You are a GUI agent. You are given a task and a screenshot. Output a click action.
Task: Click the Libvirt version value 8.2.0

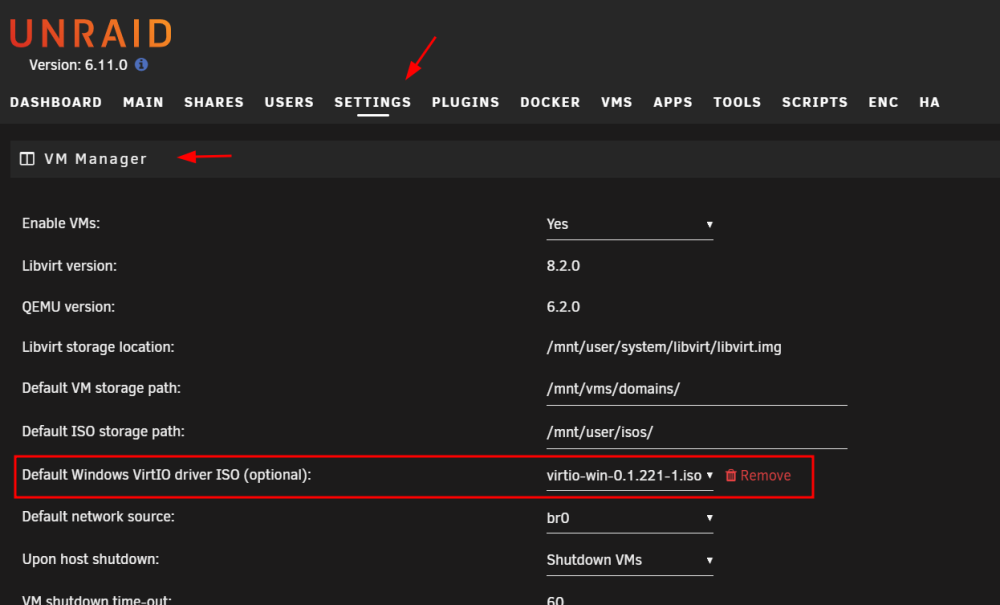[x=563, y=266]
